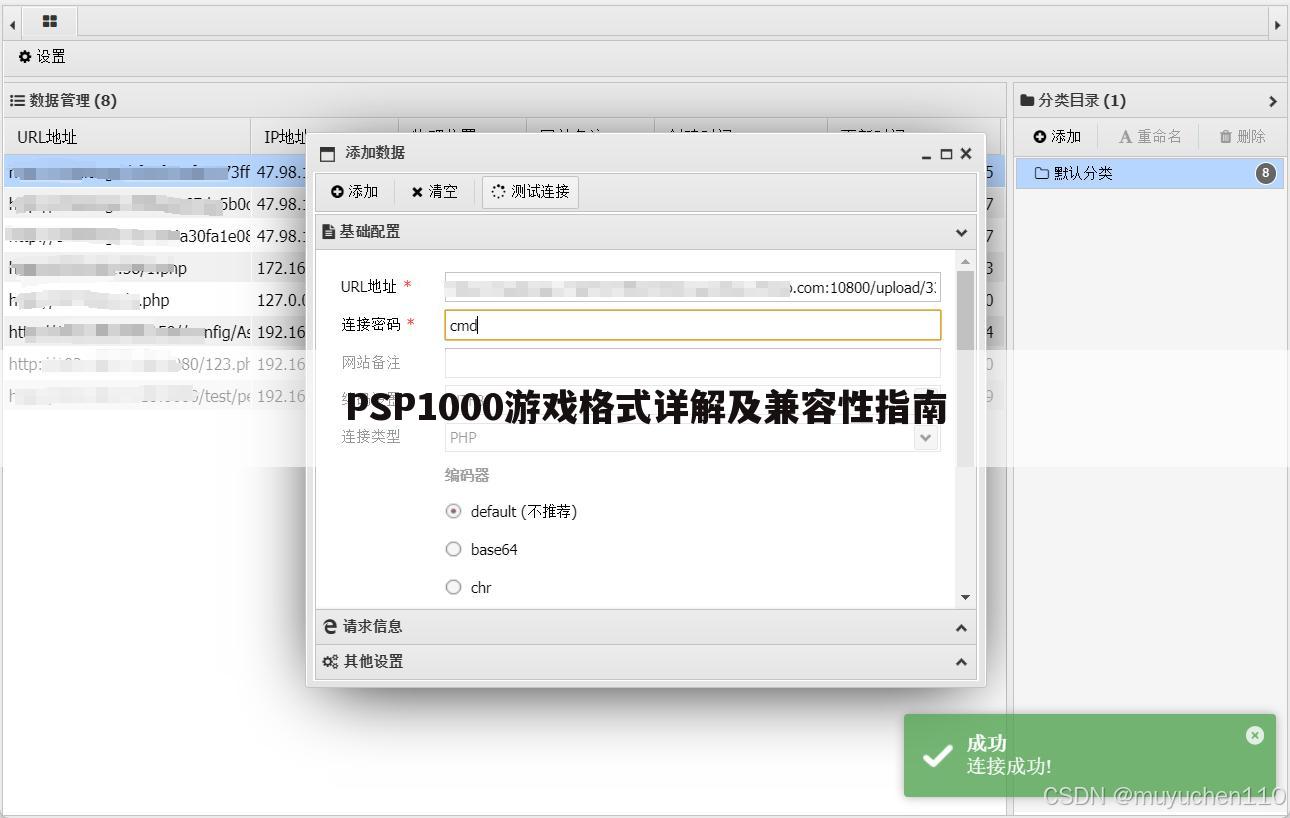
Task: Select the chr encoder radio
Action: click(453, 587)
